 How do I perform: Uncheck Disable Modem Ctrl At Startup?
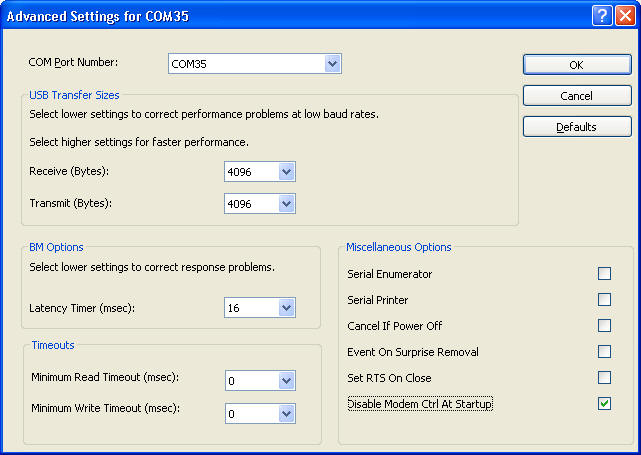604,404
